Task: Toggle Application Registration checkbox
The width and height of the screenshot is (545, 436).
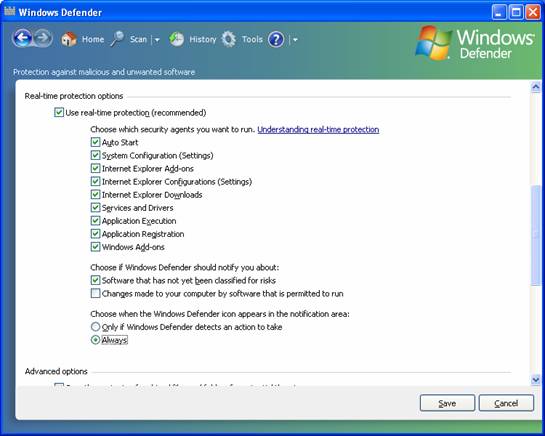Action: (x=95, y=234)
